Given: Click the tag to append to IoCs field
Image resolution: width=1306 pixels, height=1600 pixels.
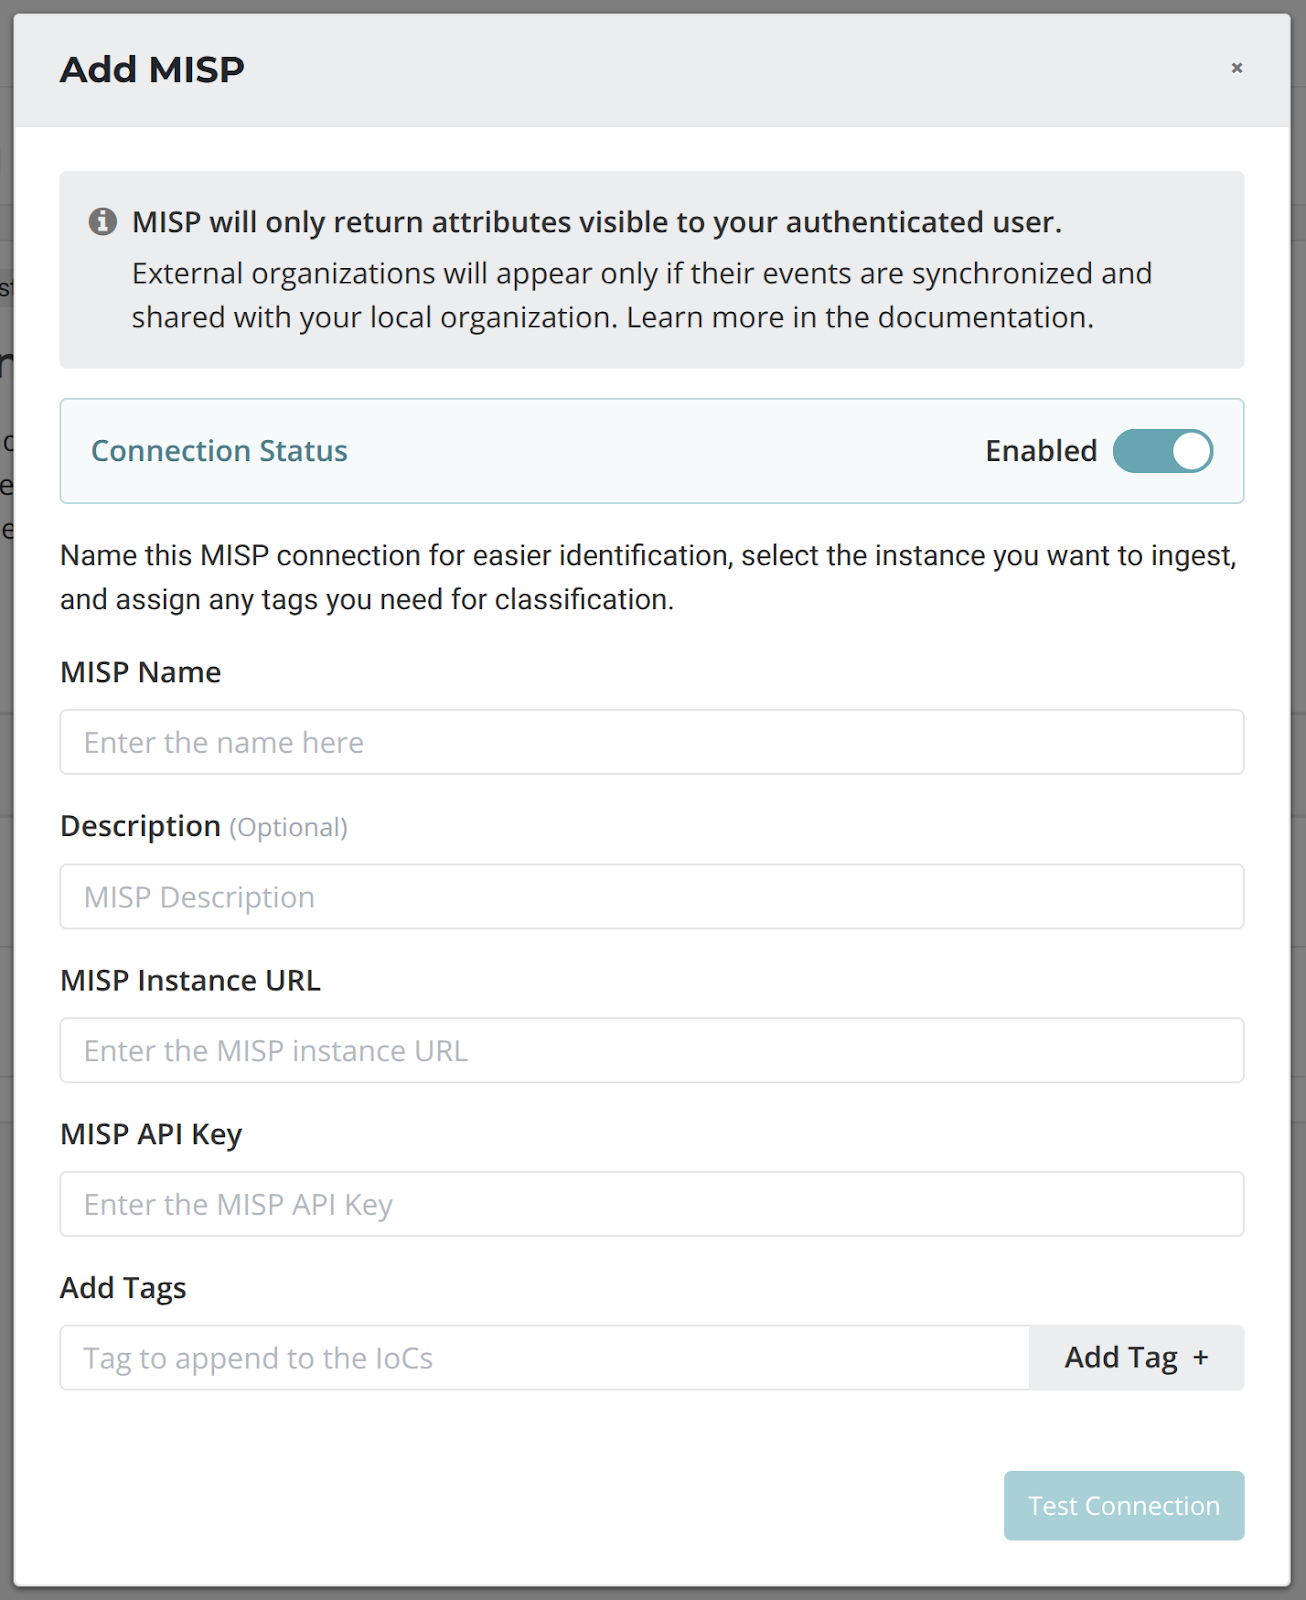Looking at the screenshot, I should pos(544,1358).
